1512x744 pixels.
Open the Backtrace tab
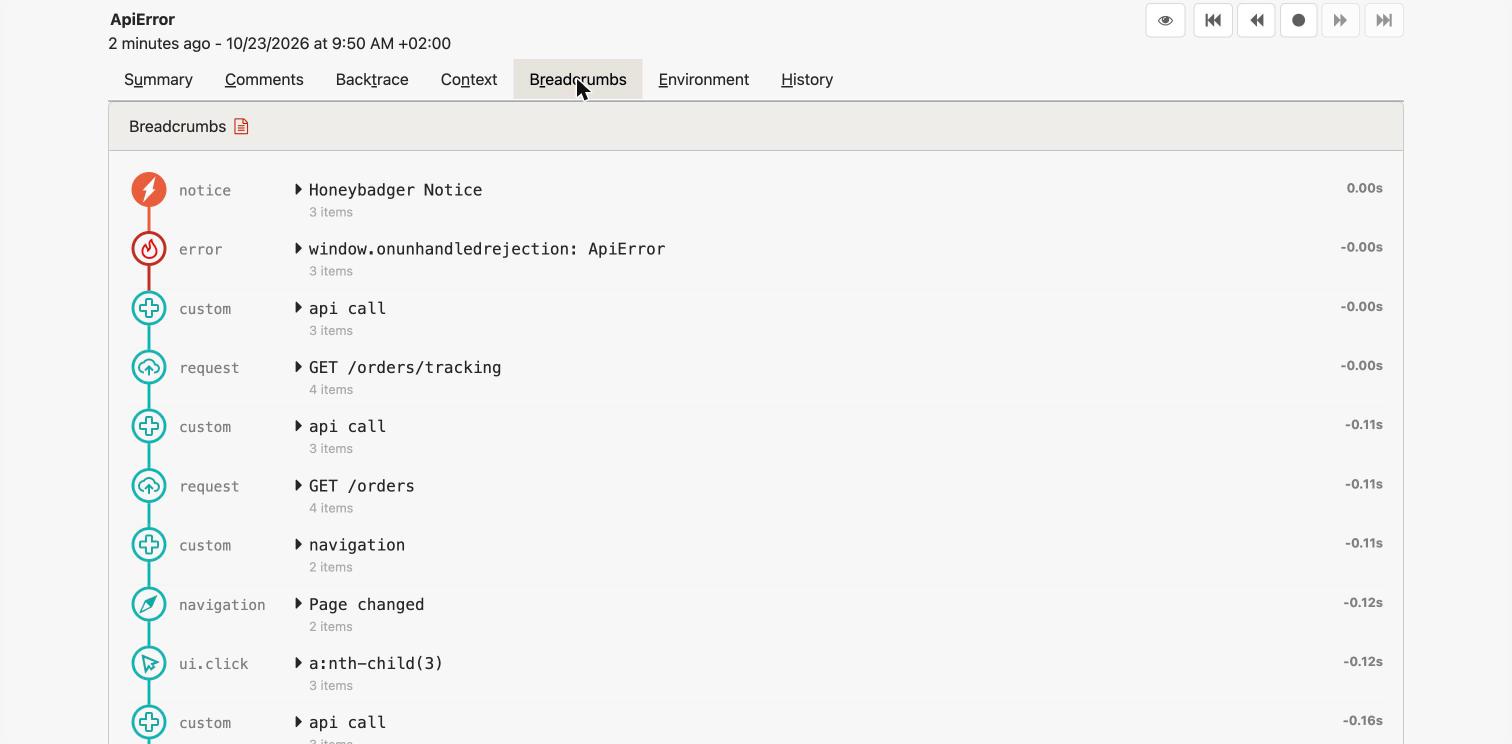click(372, 79)
